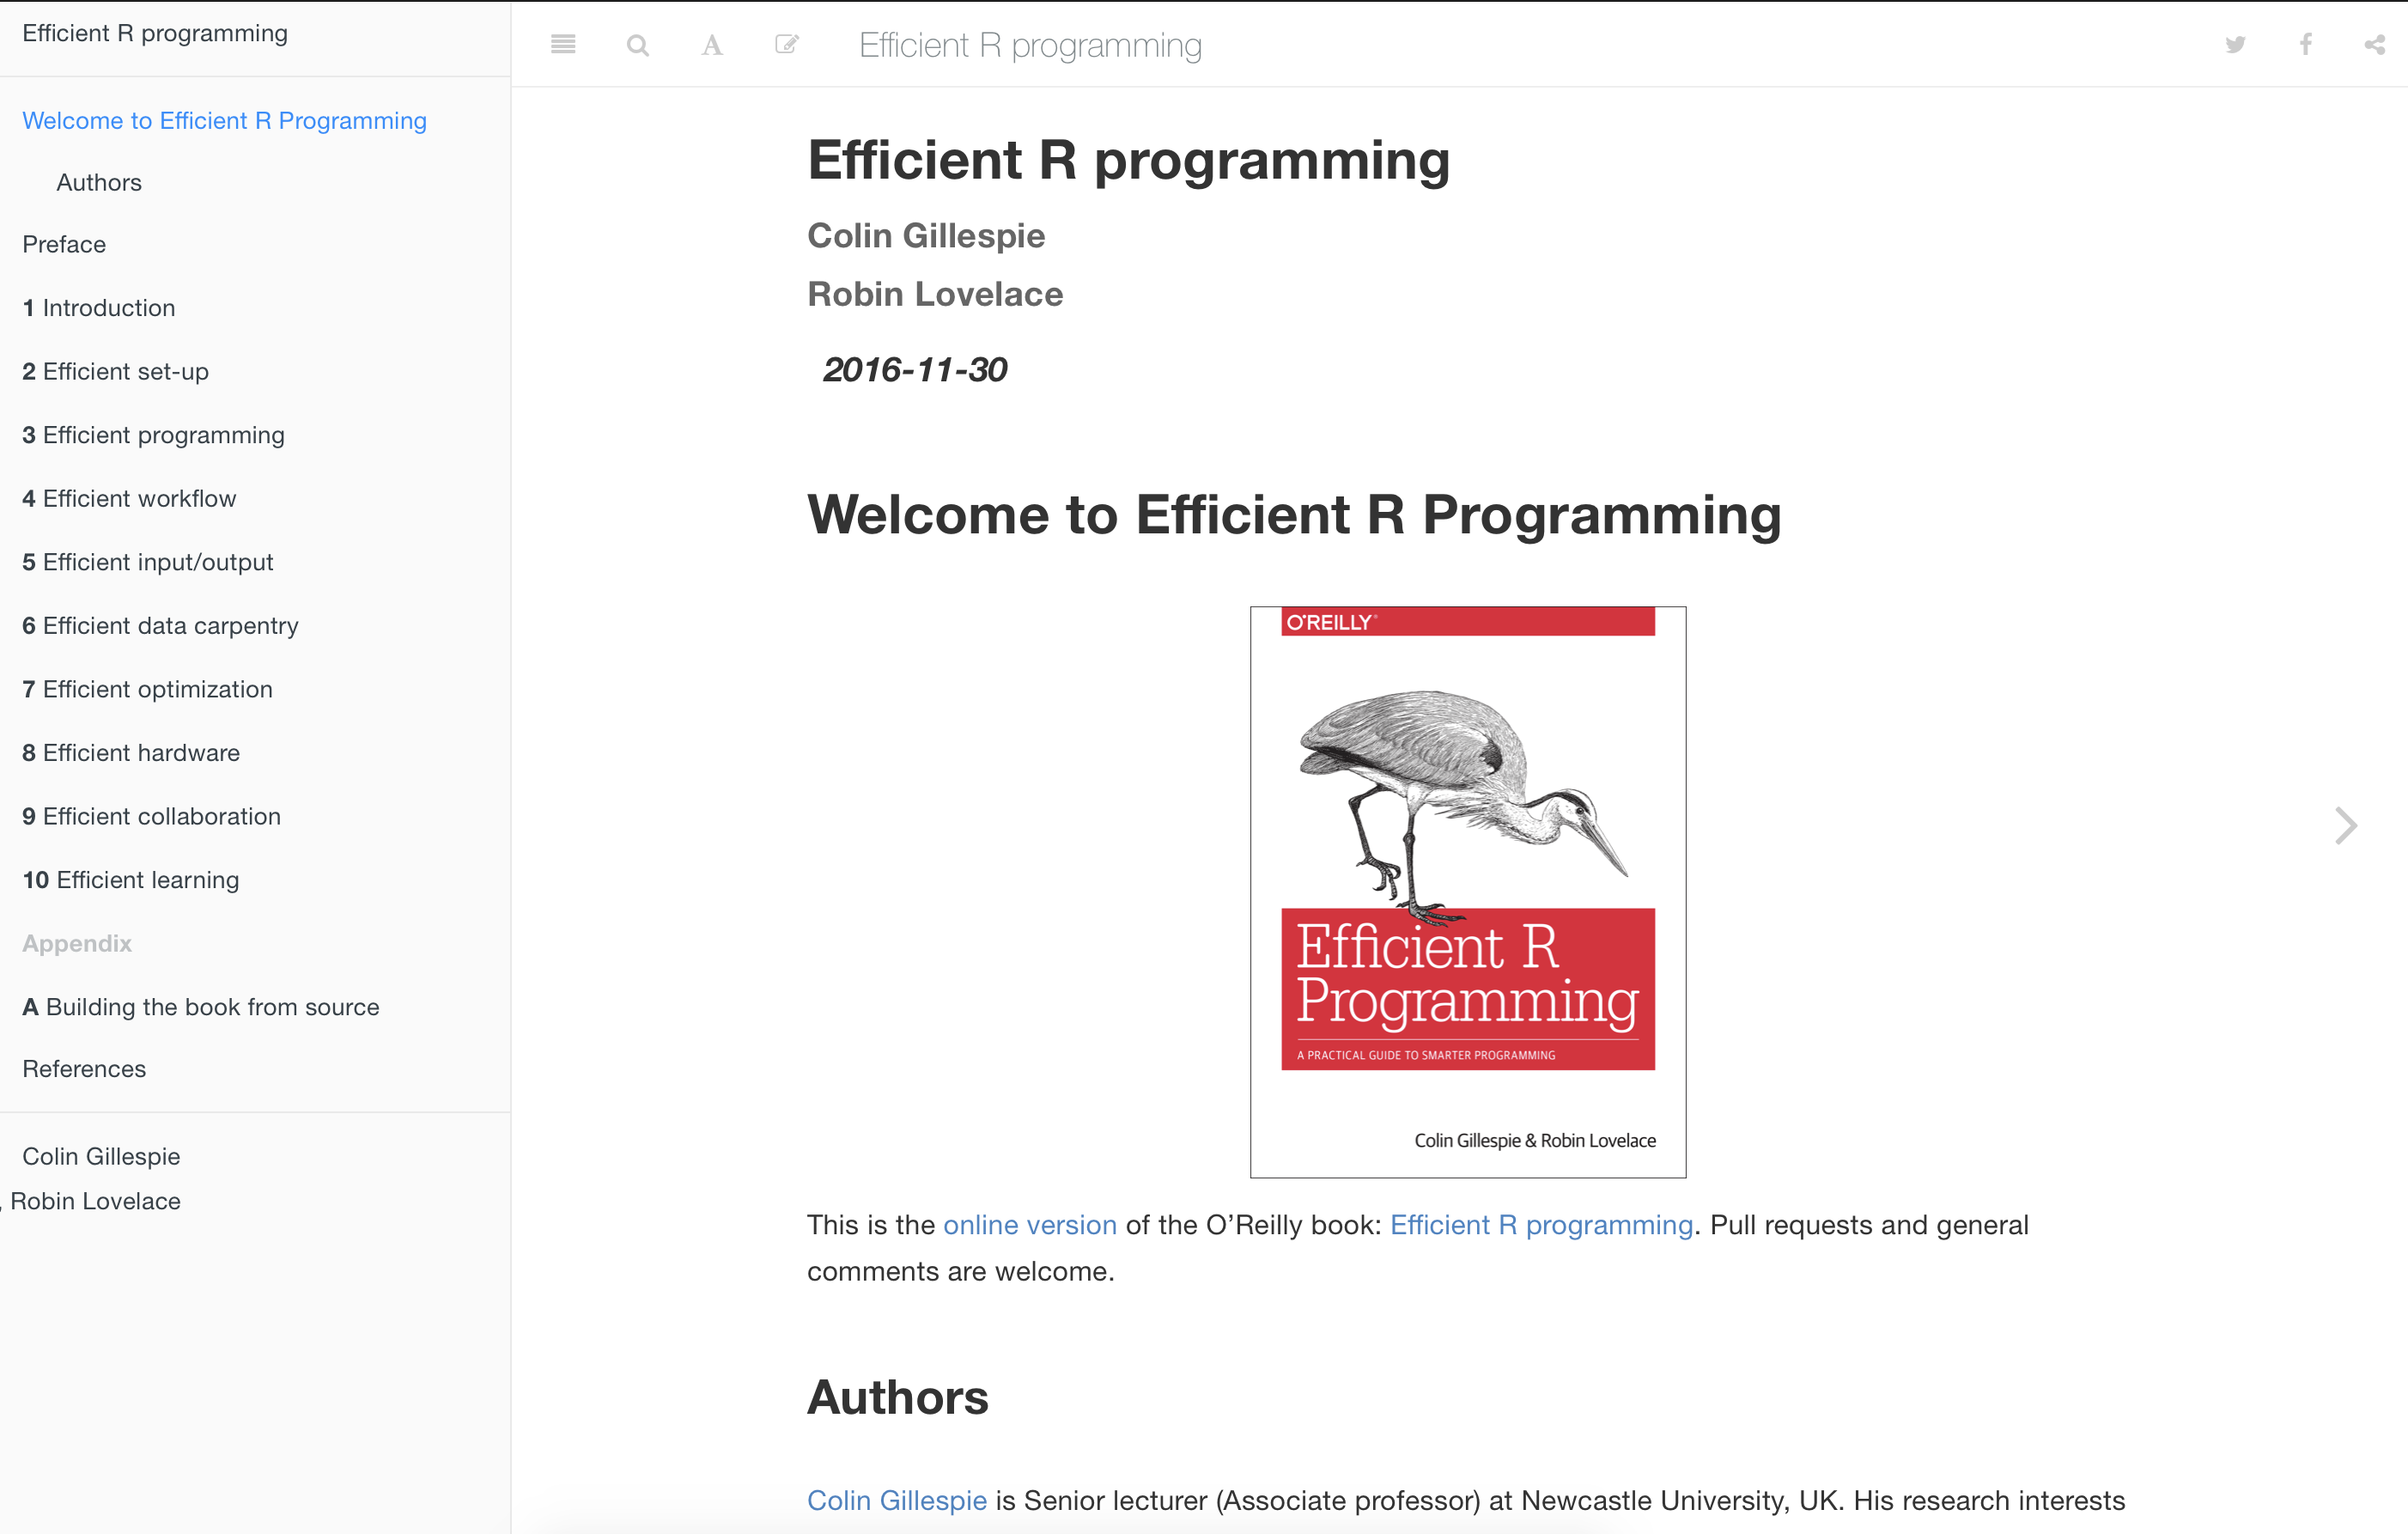Click the Welcome to Efficient R Programming heading
The image size is (2408, 1534).
click(x=1294, y=515)
